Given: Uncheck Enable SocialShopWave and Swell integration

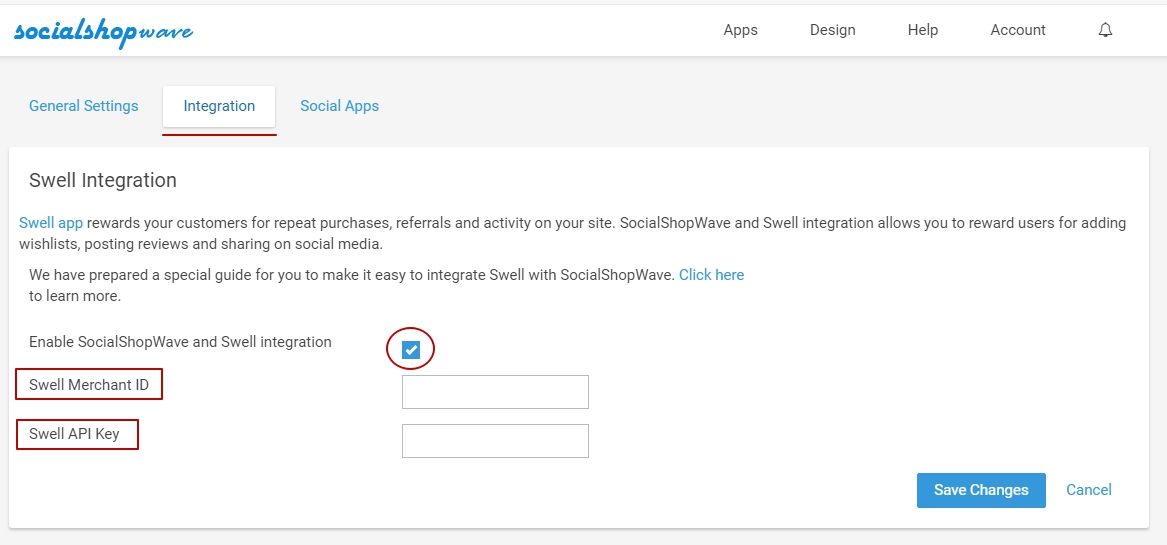Looking at the screenshot, I should tap(411, 350).
